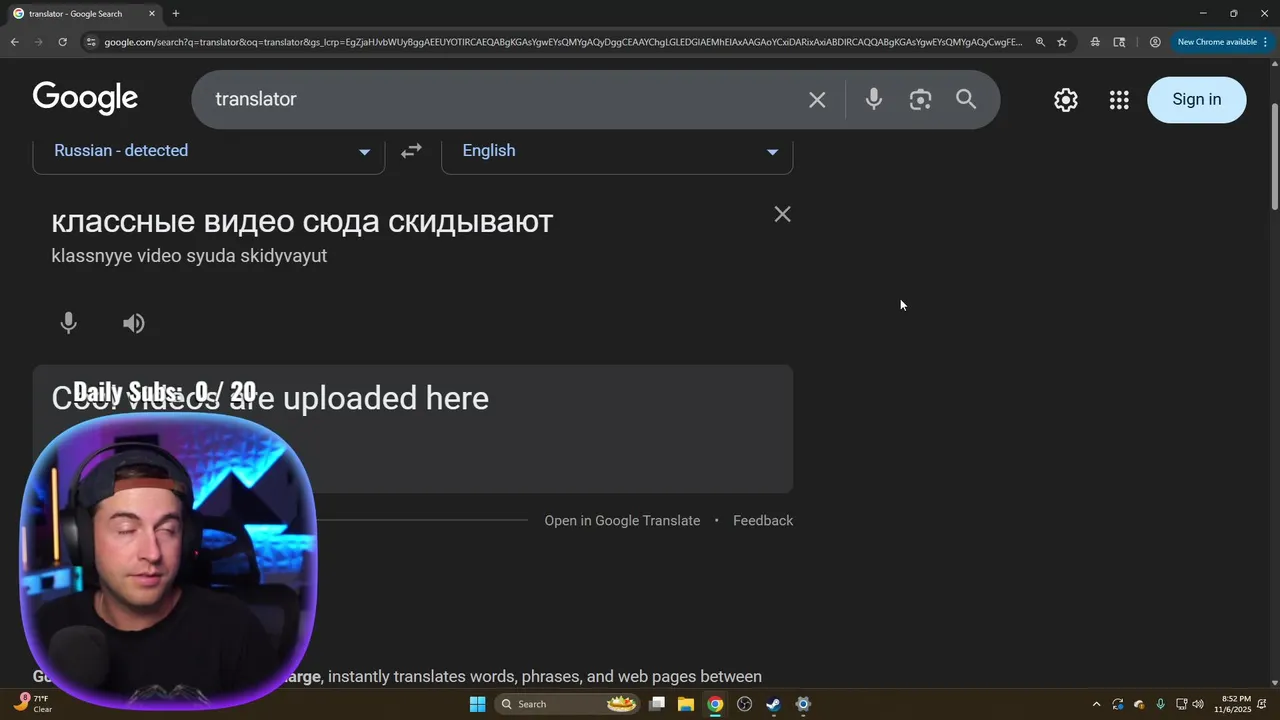
Task: Click the Chrome address bar URL
Action: 563,42
